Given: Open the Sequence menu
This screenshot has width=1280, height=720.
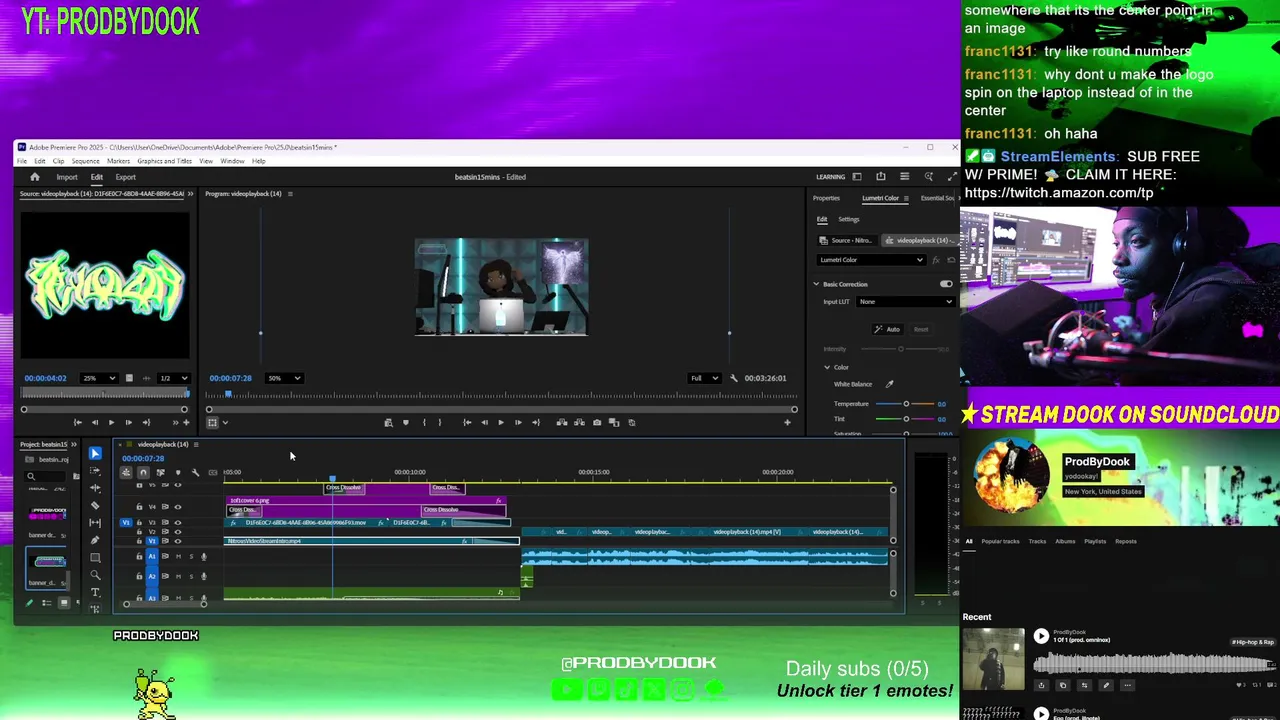Looking at the screenshot, I should coord(85,161).
